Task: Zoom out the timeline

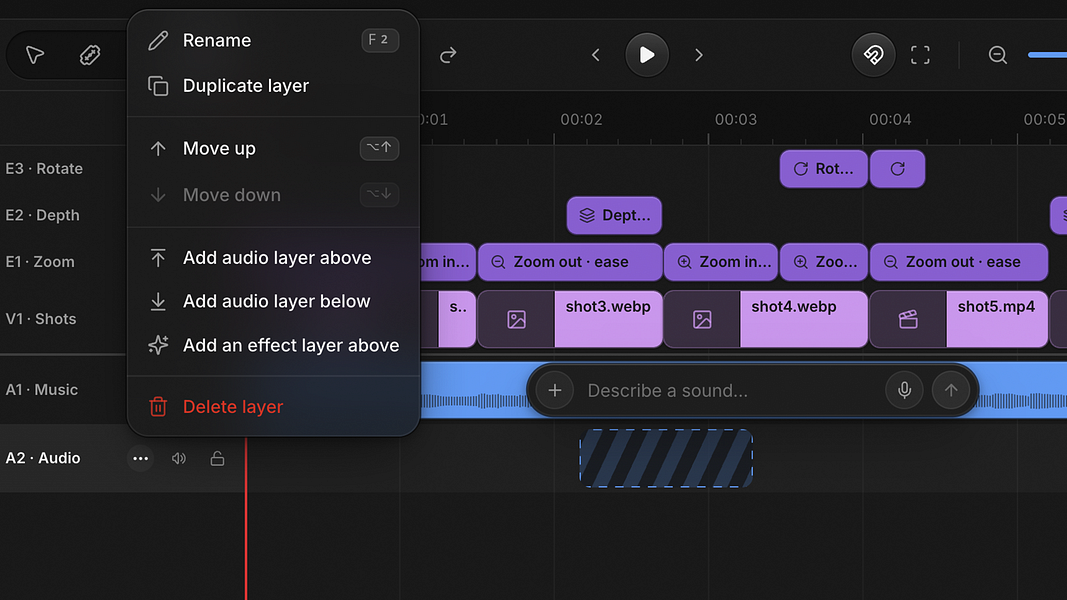Action: click(998, 55)
